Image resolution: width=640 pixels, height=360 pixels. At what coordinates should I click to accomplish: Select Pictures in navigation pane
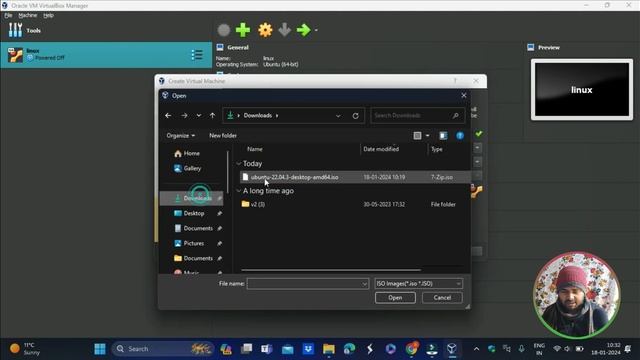[194, 243]
